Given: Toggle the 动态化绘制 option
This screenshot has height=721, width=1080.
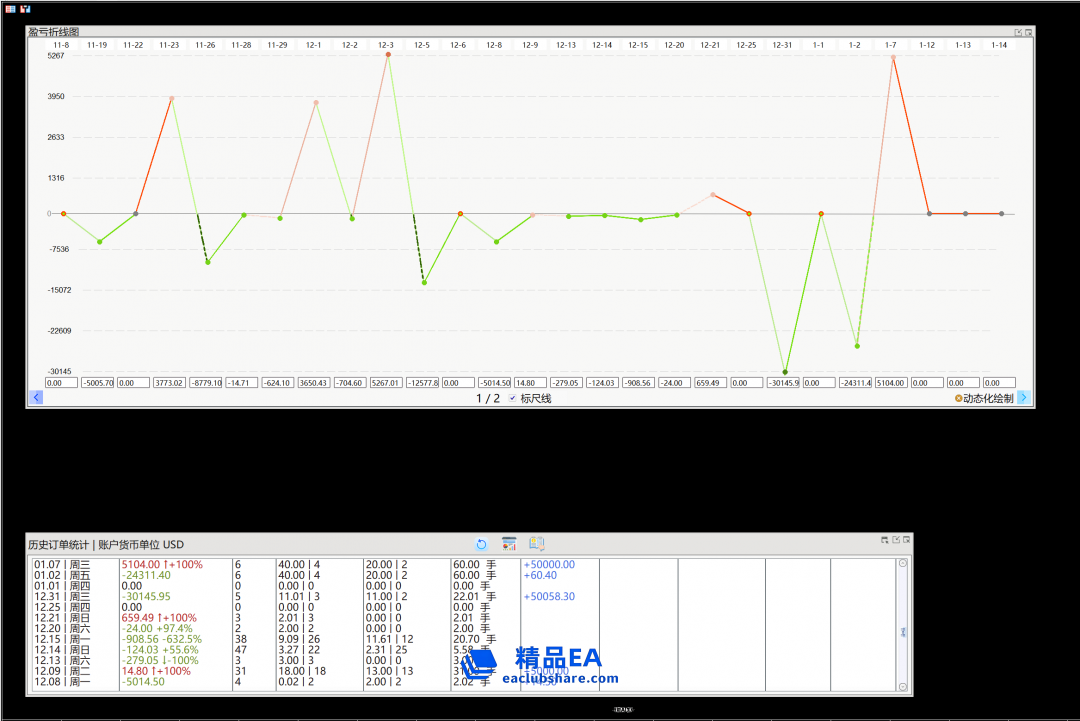Looking at the screenshot, I should click(959, 398).
